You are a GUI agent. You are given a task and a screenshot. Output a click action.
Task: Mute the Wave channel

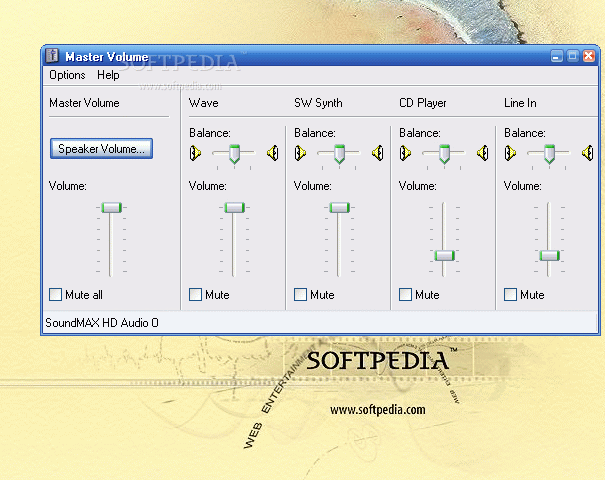click(x=195, y=294)
